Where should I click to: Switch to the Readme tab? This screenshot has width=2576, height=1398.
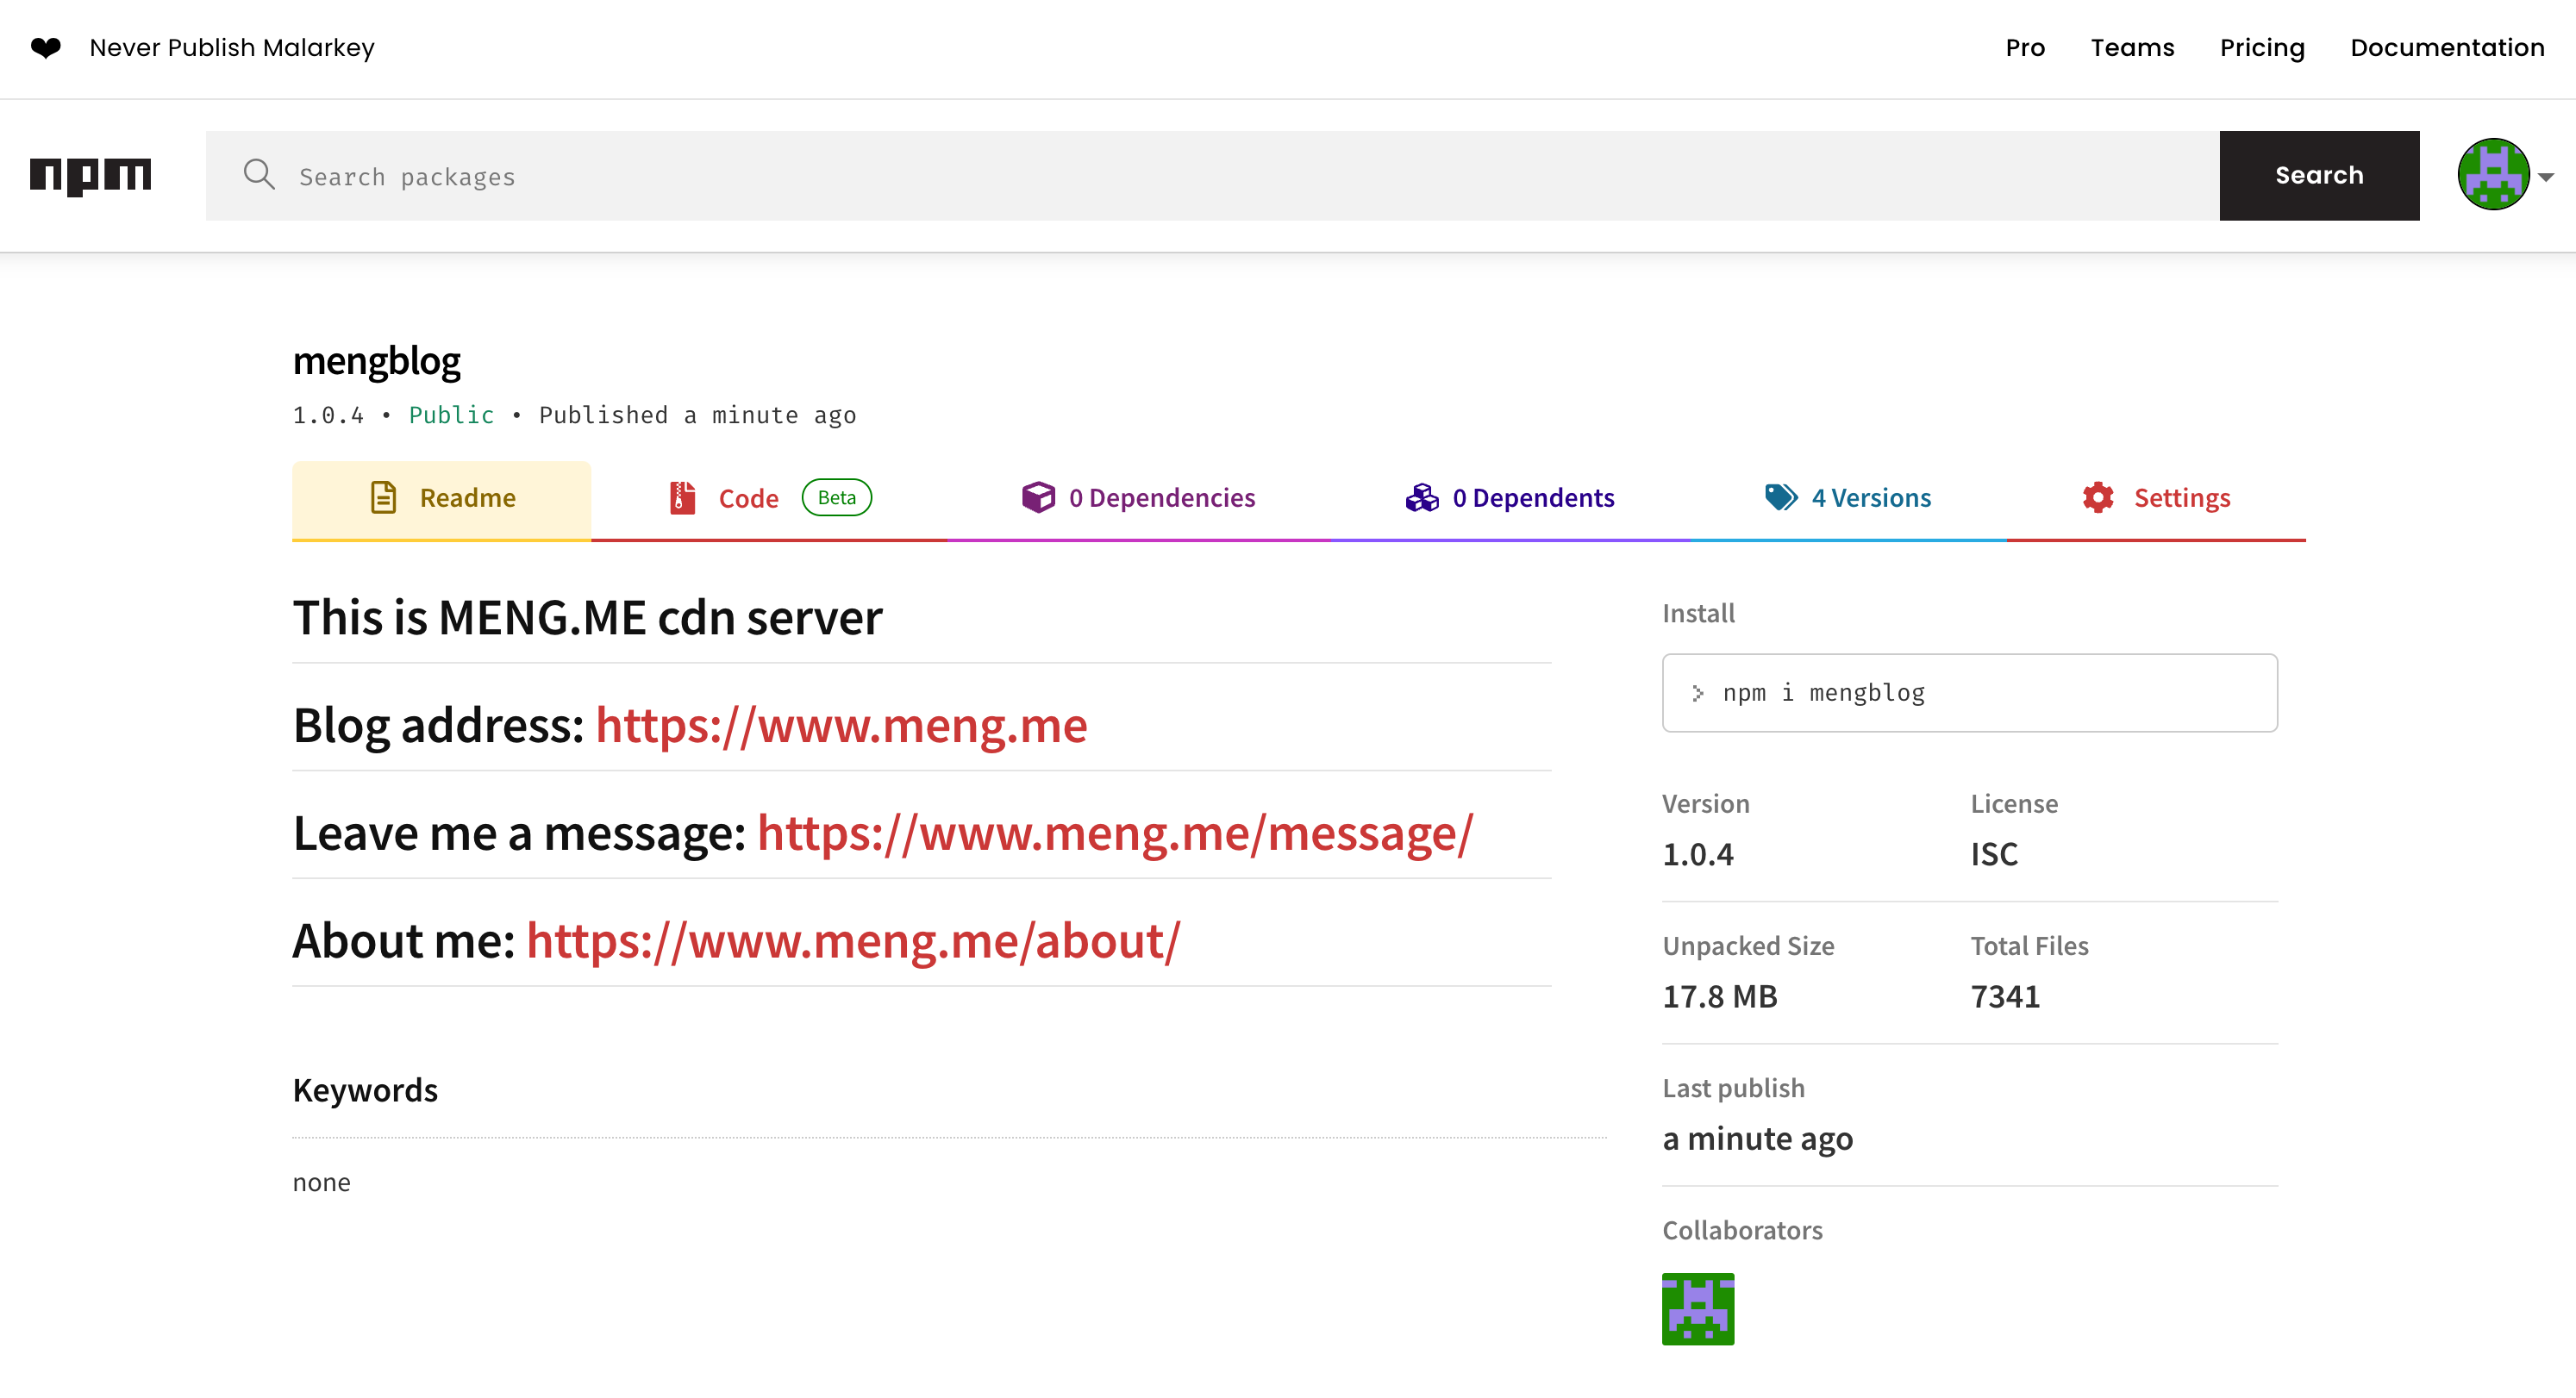[441, 499]
